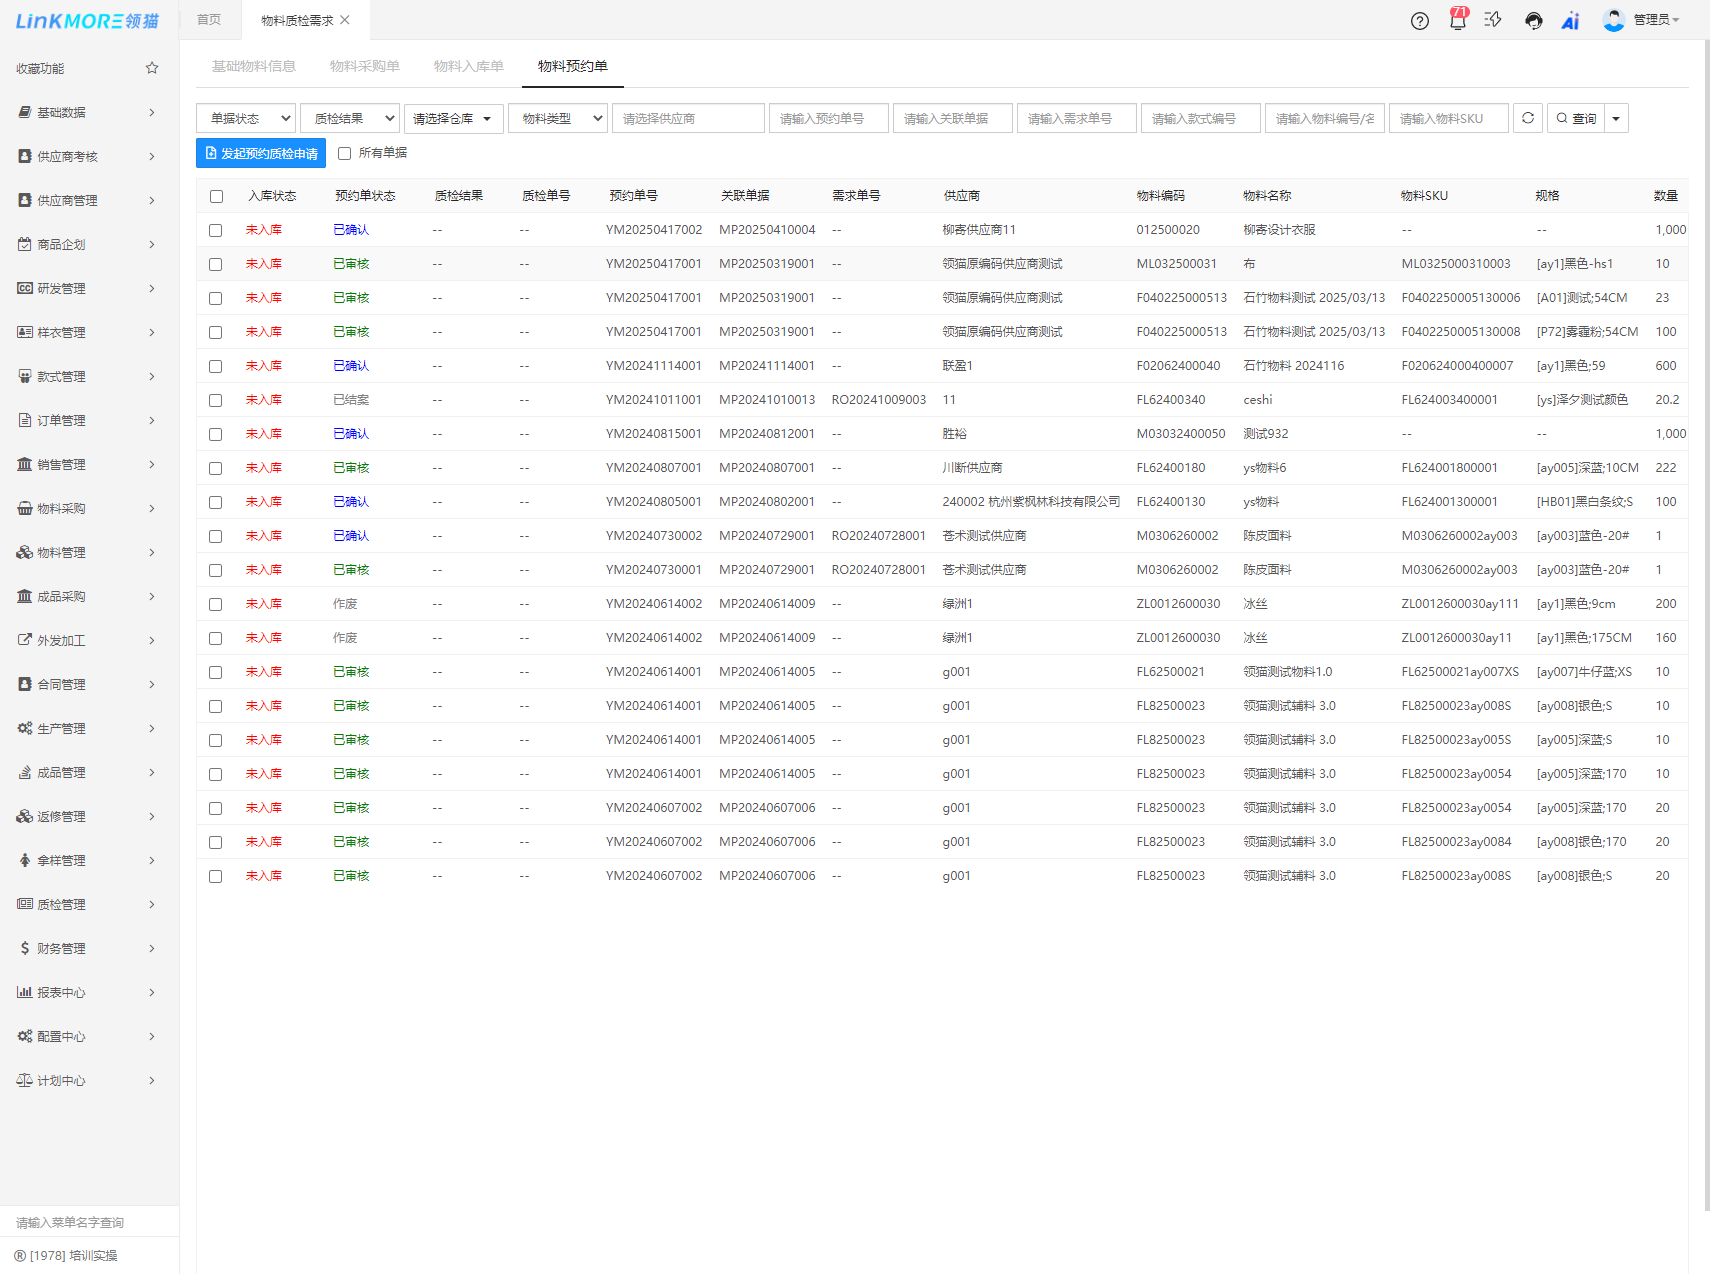This screenshot has width=1710, height=1274.
Task: Check the row for 柳客供应商11
Action: [215, 230]
